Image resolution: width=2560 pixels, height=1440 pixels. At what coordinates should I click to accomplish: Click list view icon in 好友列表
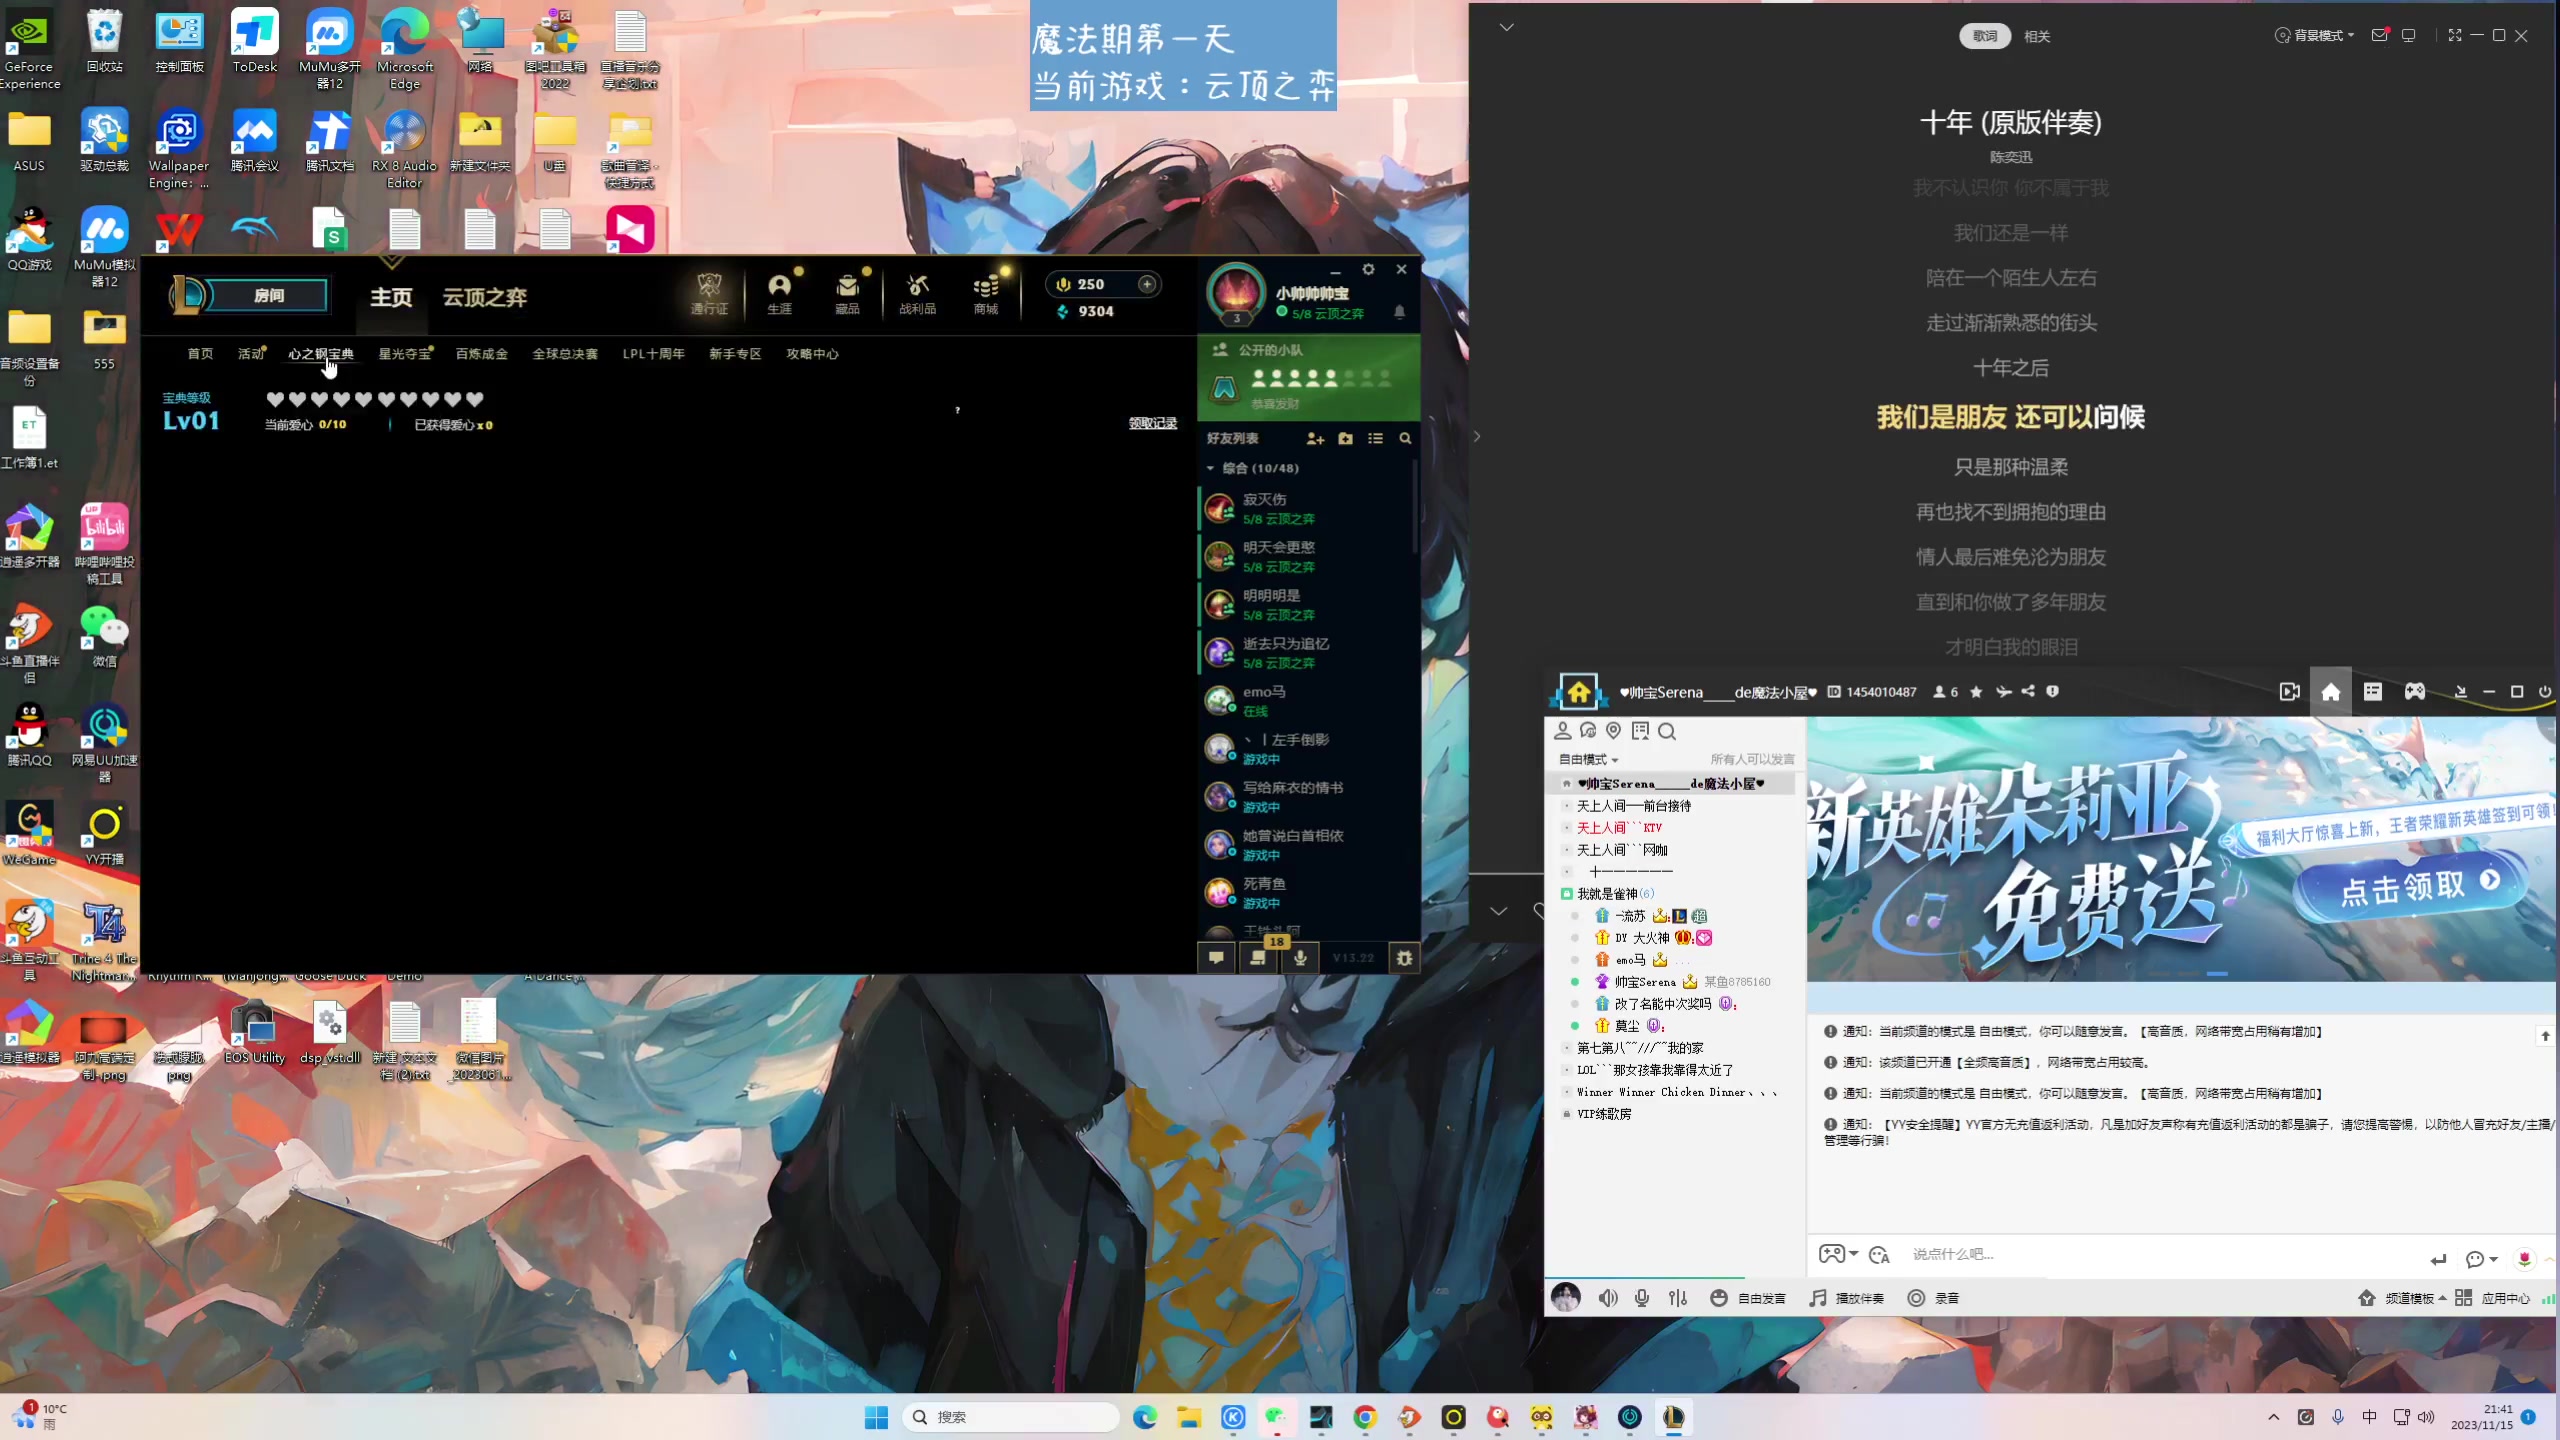tap(1376, 439)
